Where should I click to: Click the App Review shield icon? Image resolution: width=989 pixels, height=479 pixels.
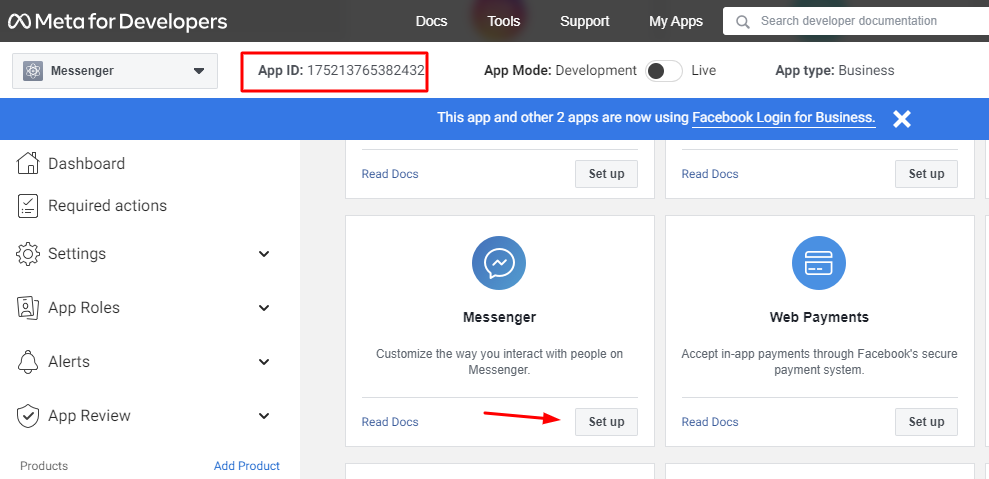(x=27, y=416)
